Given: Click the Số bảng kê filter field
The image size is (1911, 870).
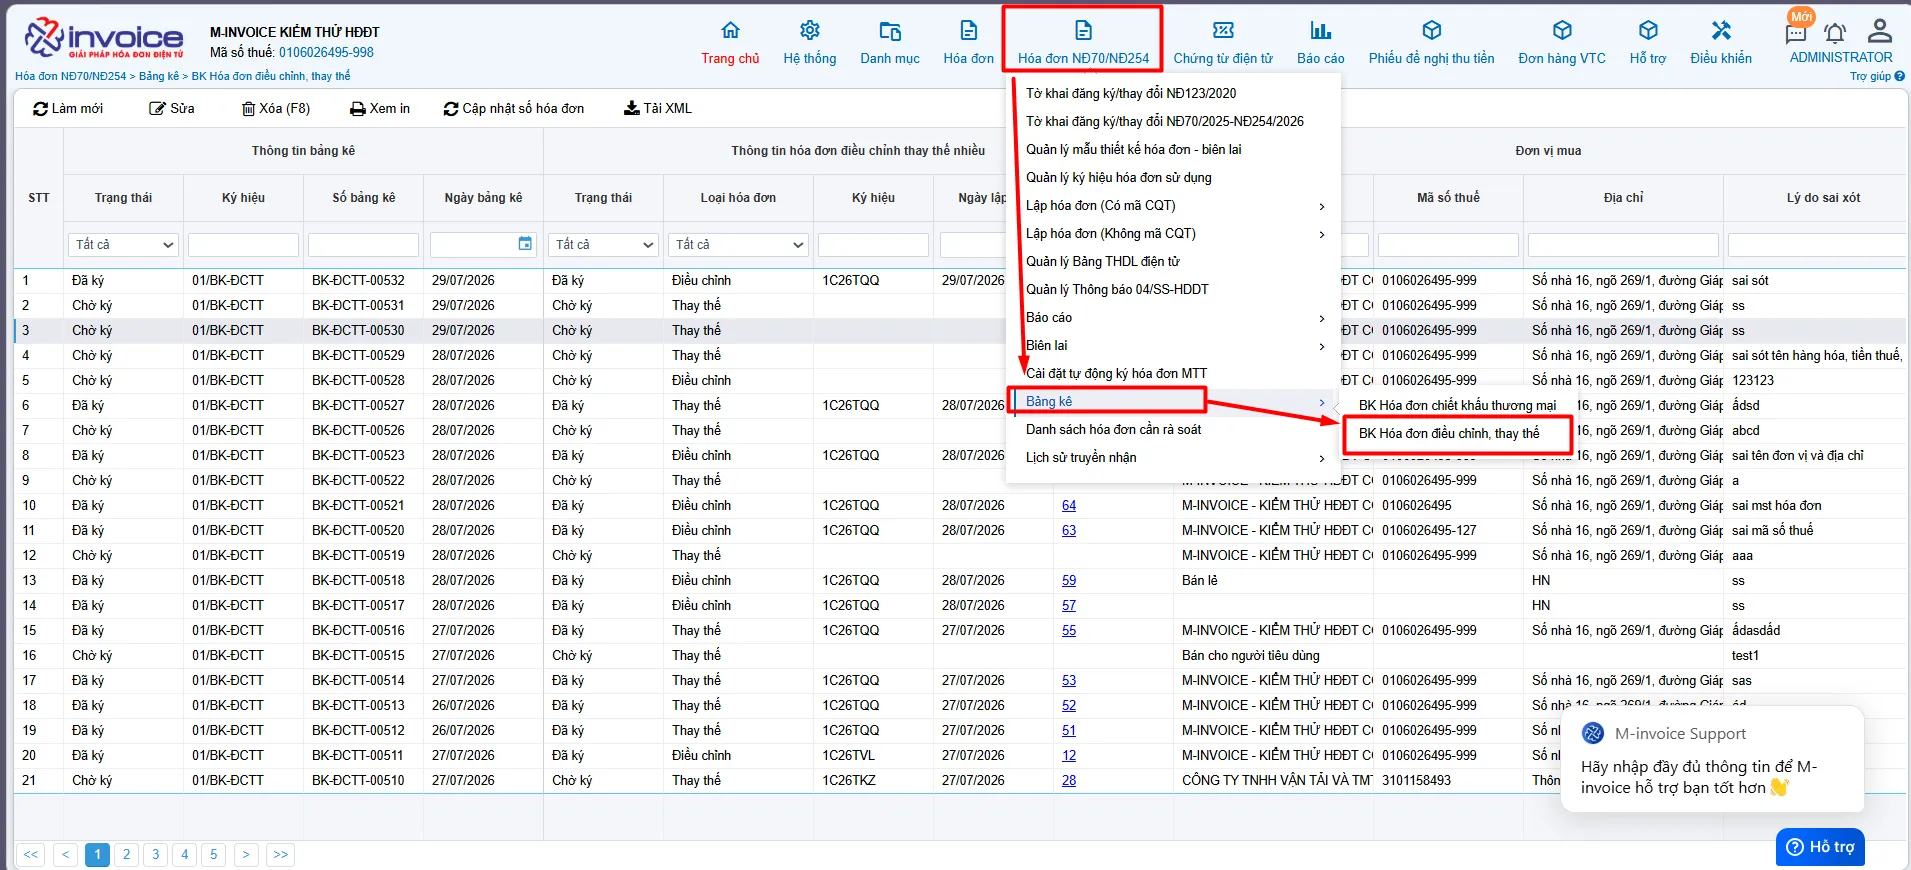Looking at the screenshot, I should [x=363, y=244].
